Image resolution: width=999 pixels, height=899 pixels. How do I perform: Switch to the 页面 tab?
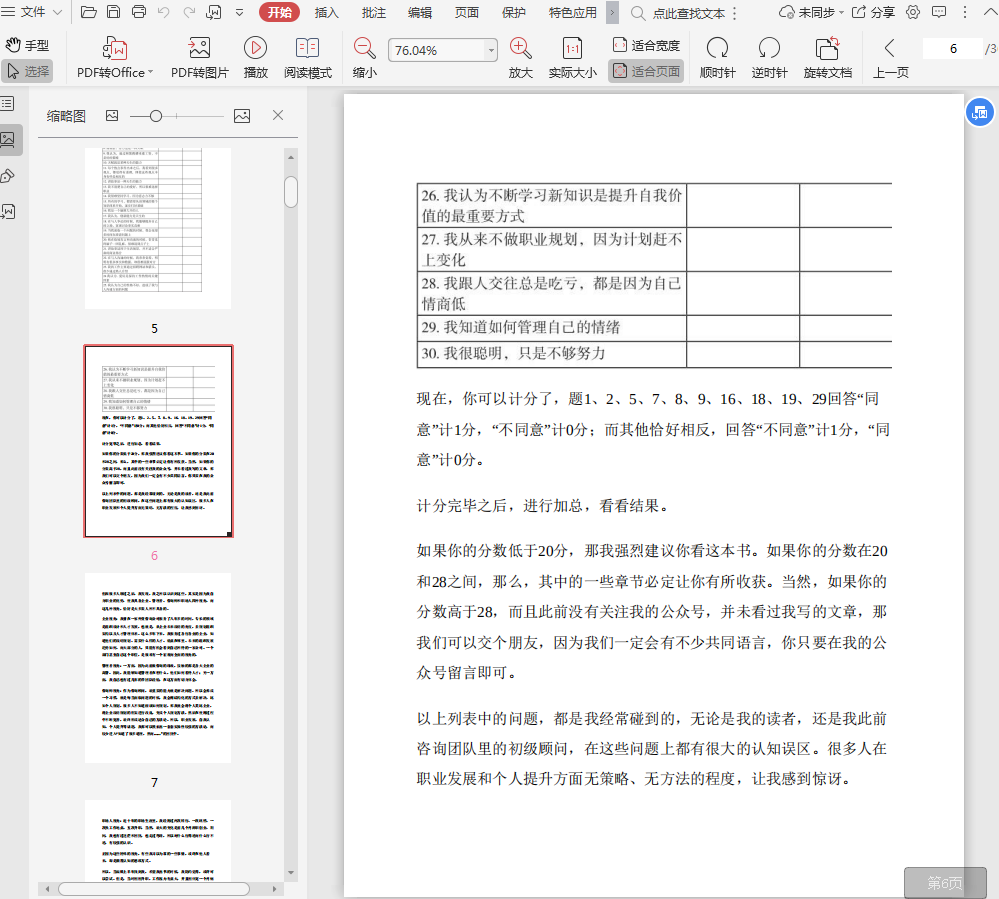466,13
